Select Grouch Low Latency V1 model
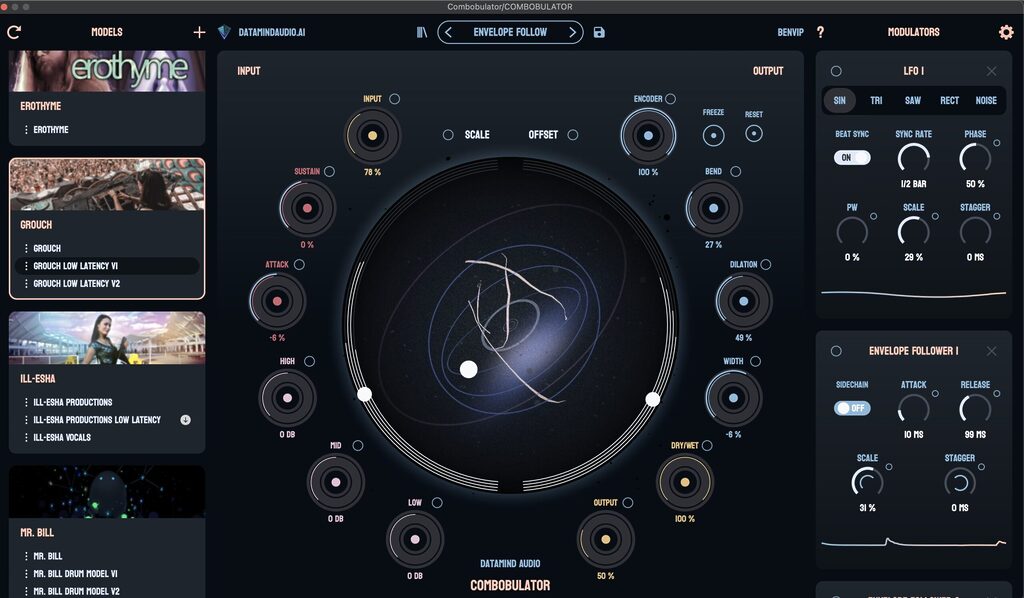1024x598 pixels. click(107, 266)
